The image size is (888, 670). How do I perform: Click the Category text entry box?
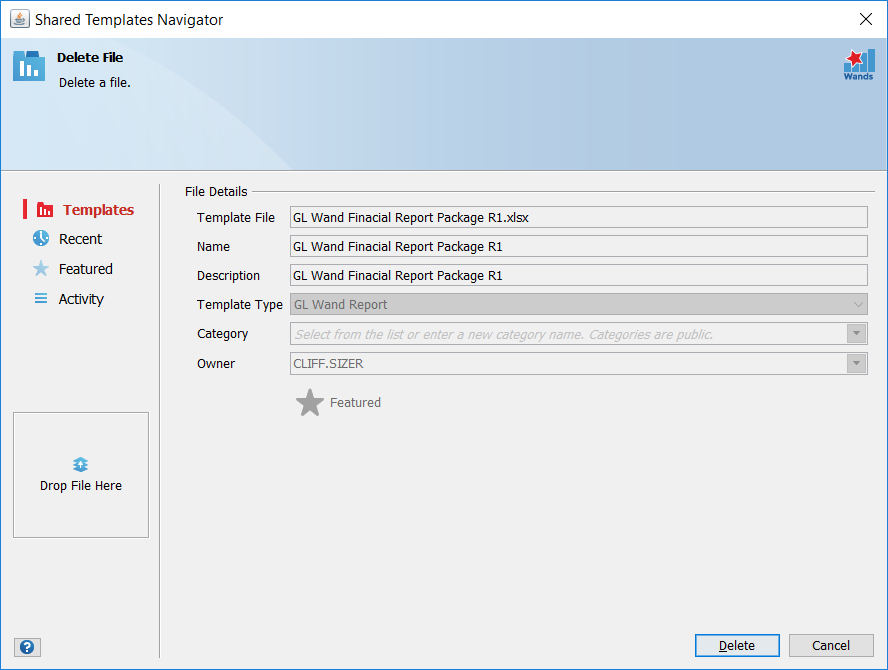pos(568,334)
